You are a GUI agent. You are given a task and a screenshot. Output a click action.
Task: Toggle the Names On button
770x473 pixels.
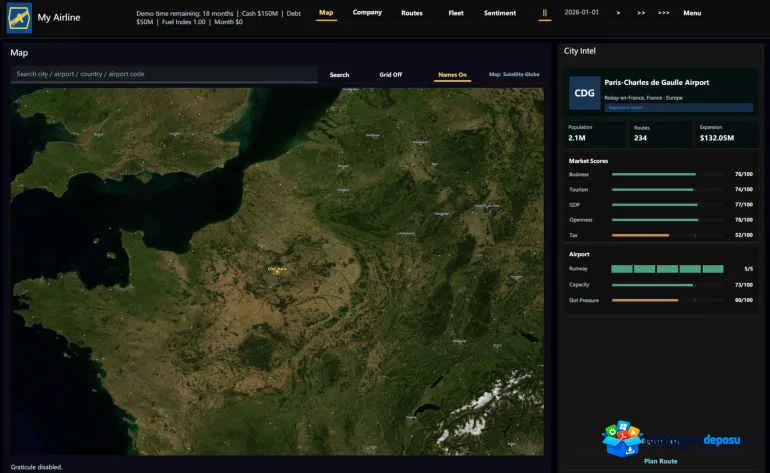coord(452,75)
